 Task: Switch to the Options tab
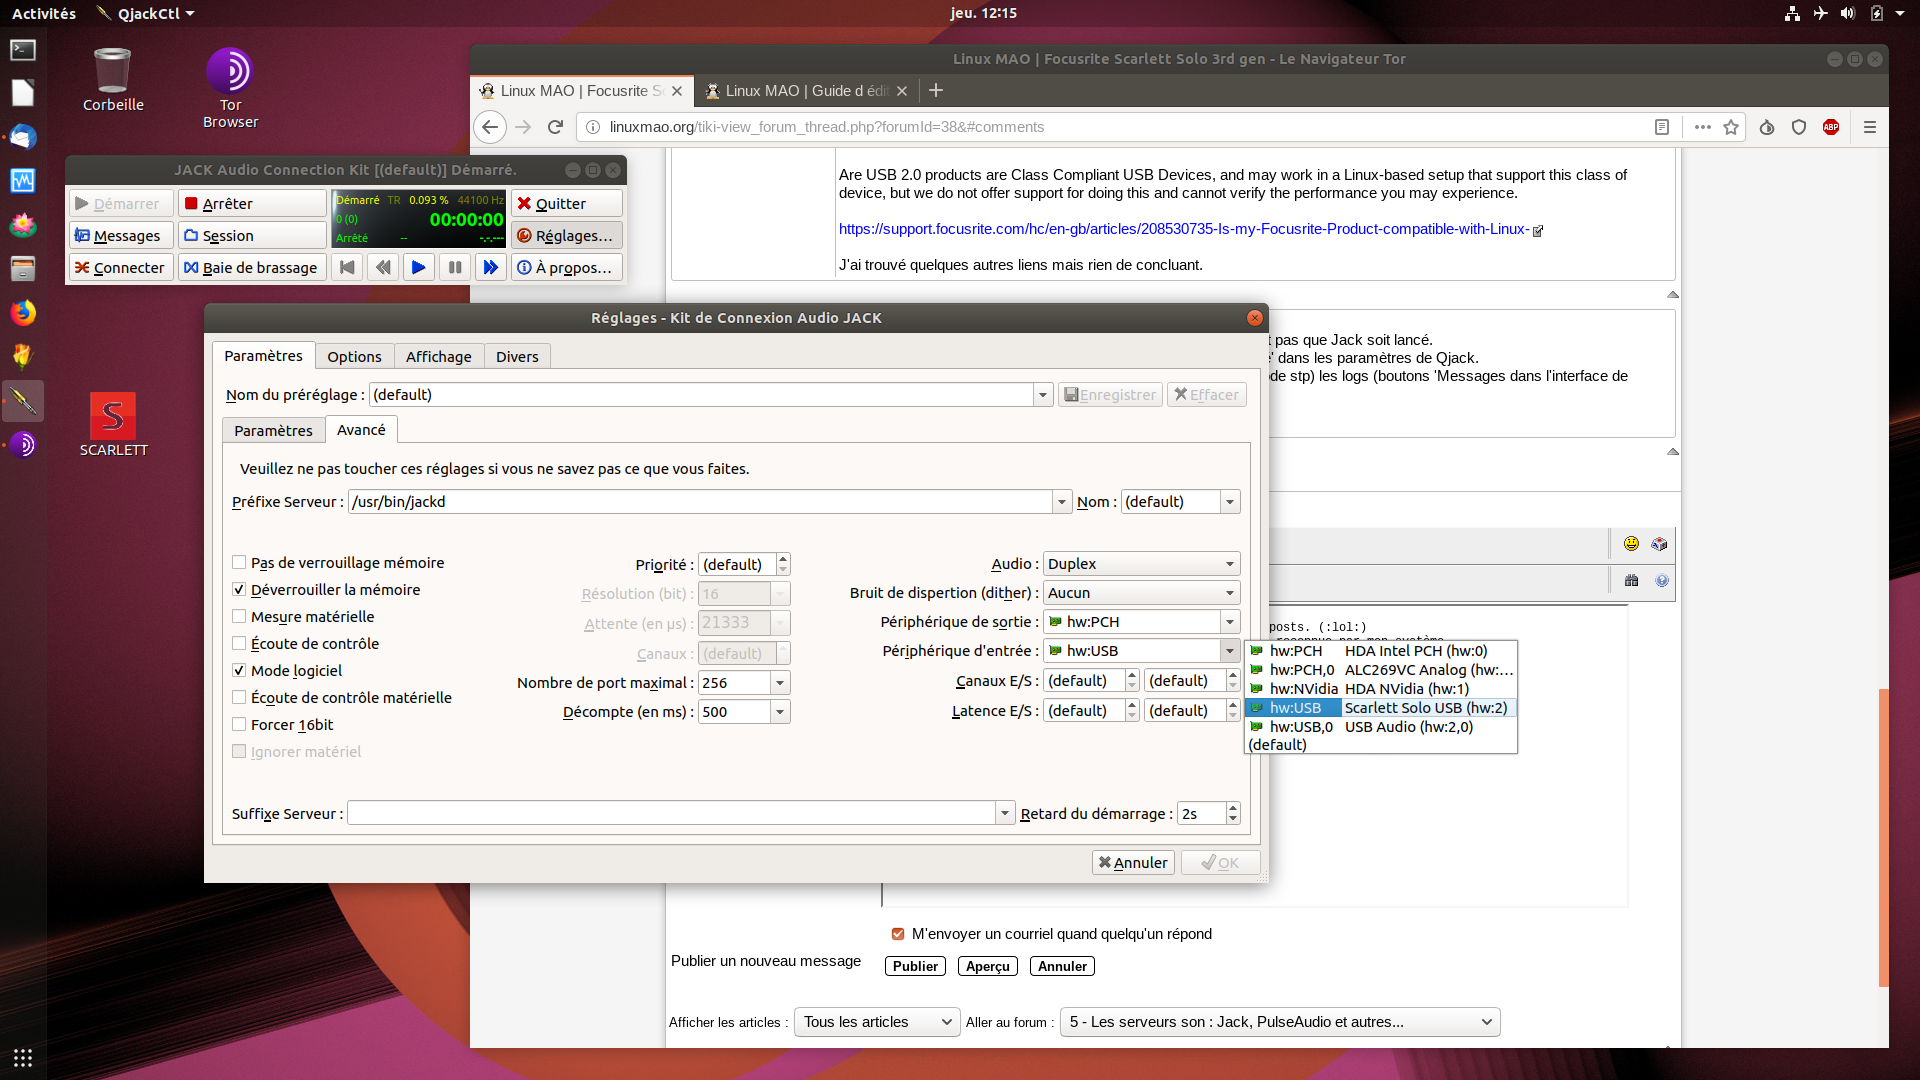point(354,357)
